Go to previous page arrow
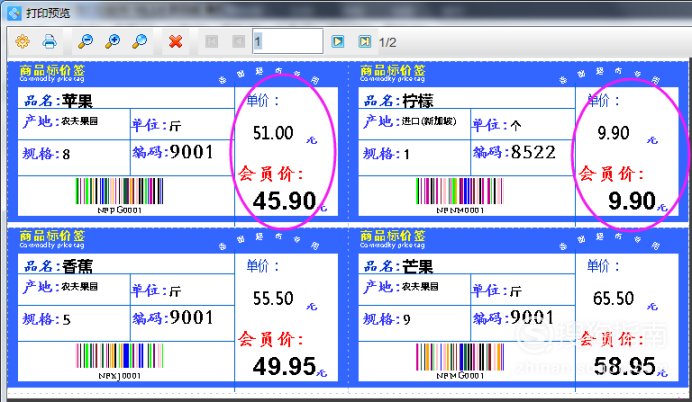This screenshot has height=402, width=692. (238, 42)
